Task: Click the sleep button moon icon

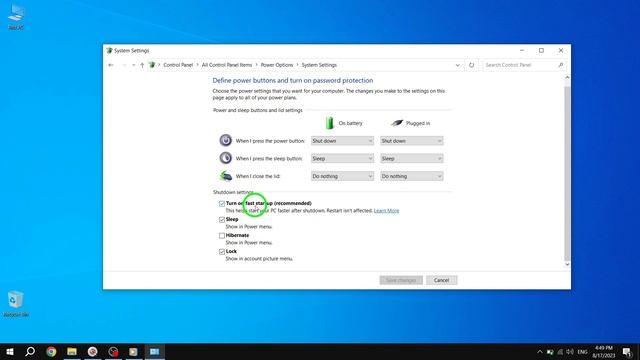Action: click(225, 158)
